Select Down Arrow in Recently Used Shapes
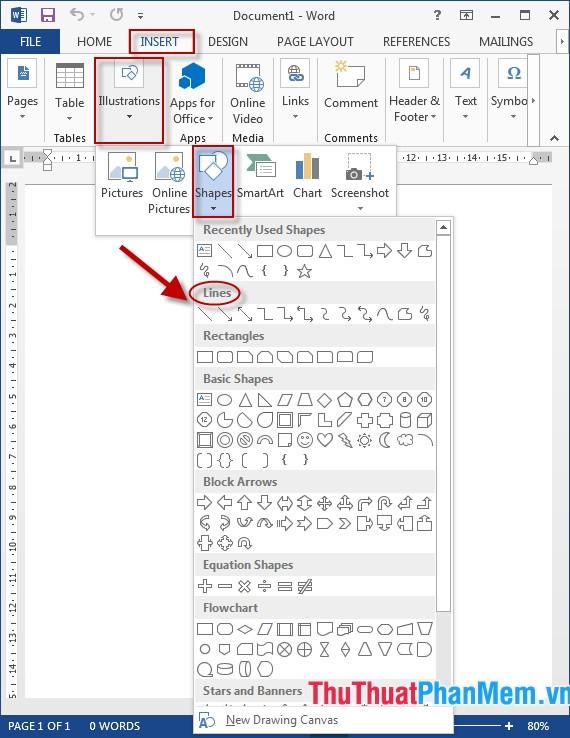The image size is (570, 738). tap(405, 250)
